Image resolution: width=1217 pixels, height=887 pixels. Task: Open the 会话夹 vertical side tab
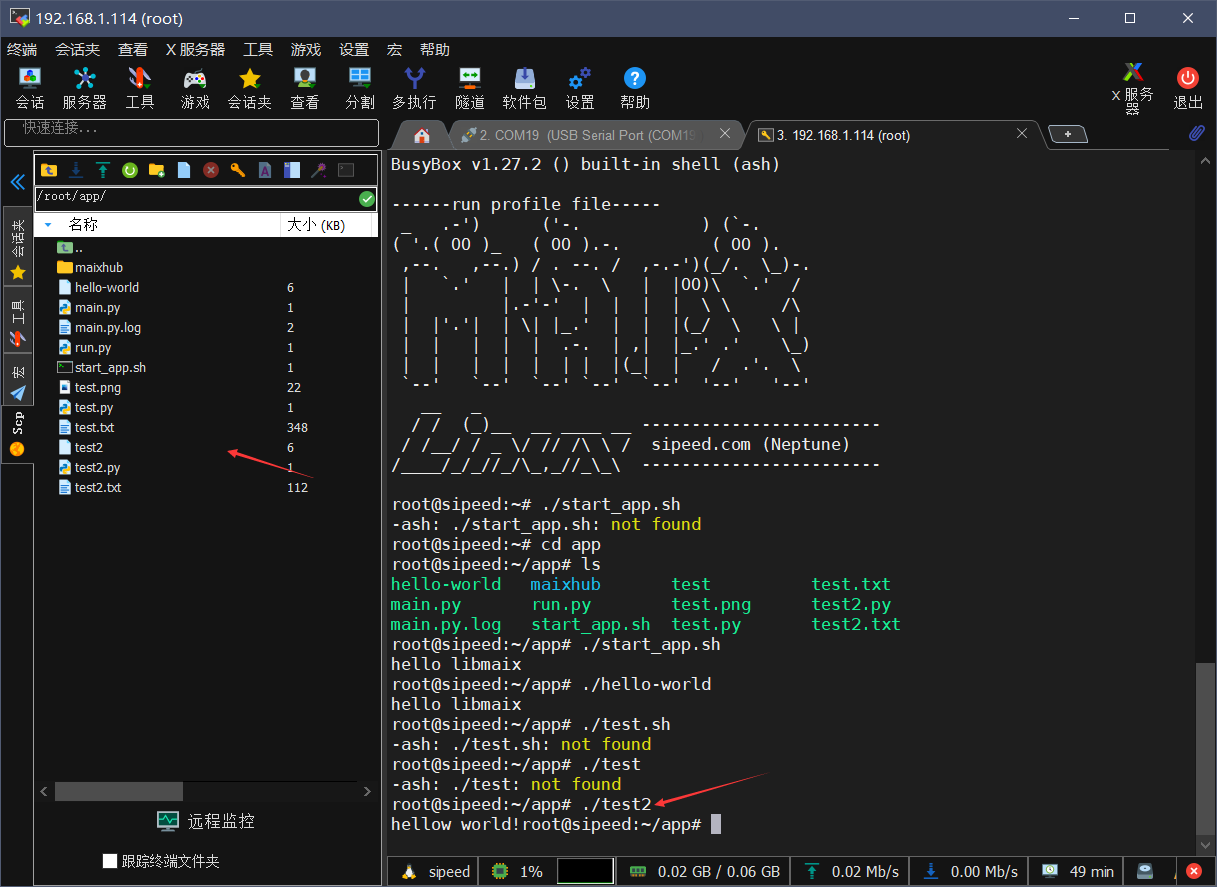point(17,246)
